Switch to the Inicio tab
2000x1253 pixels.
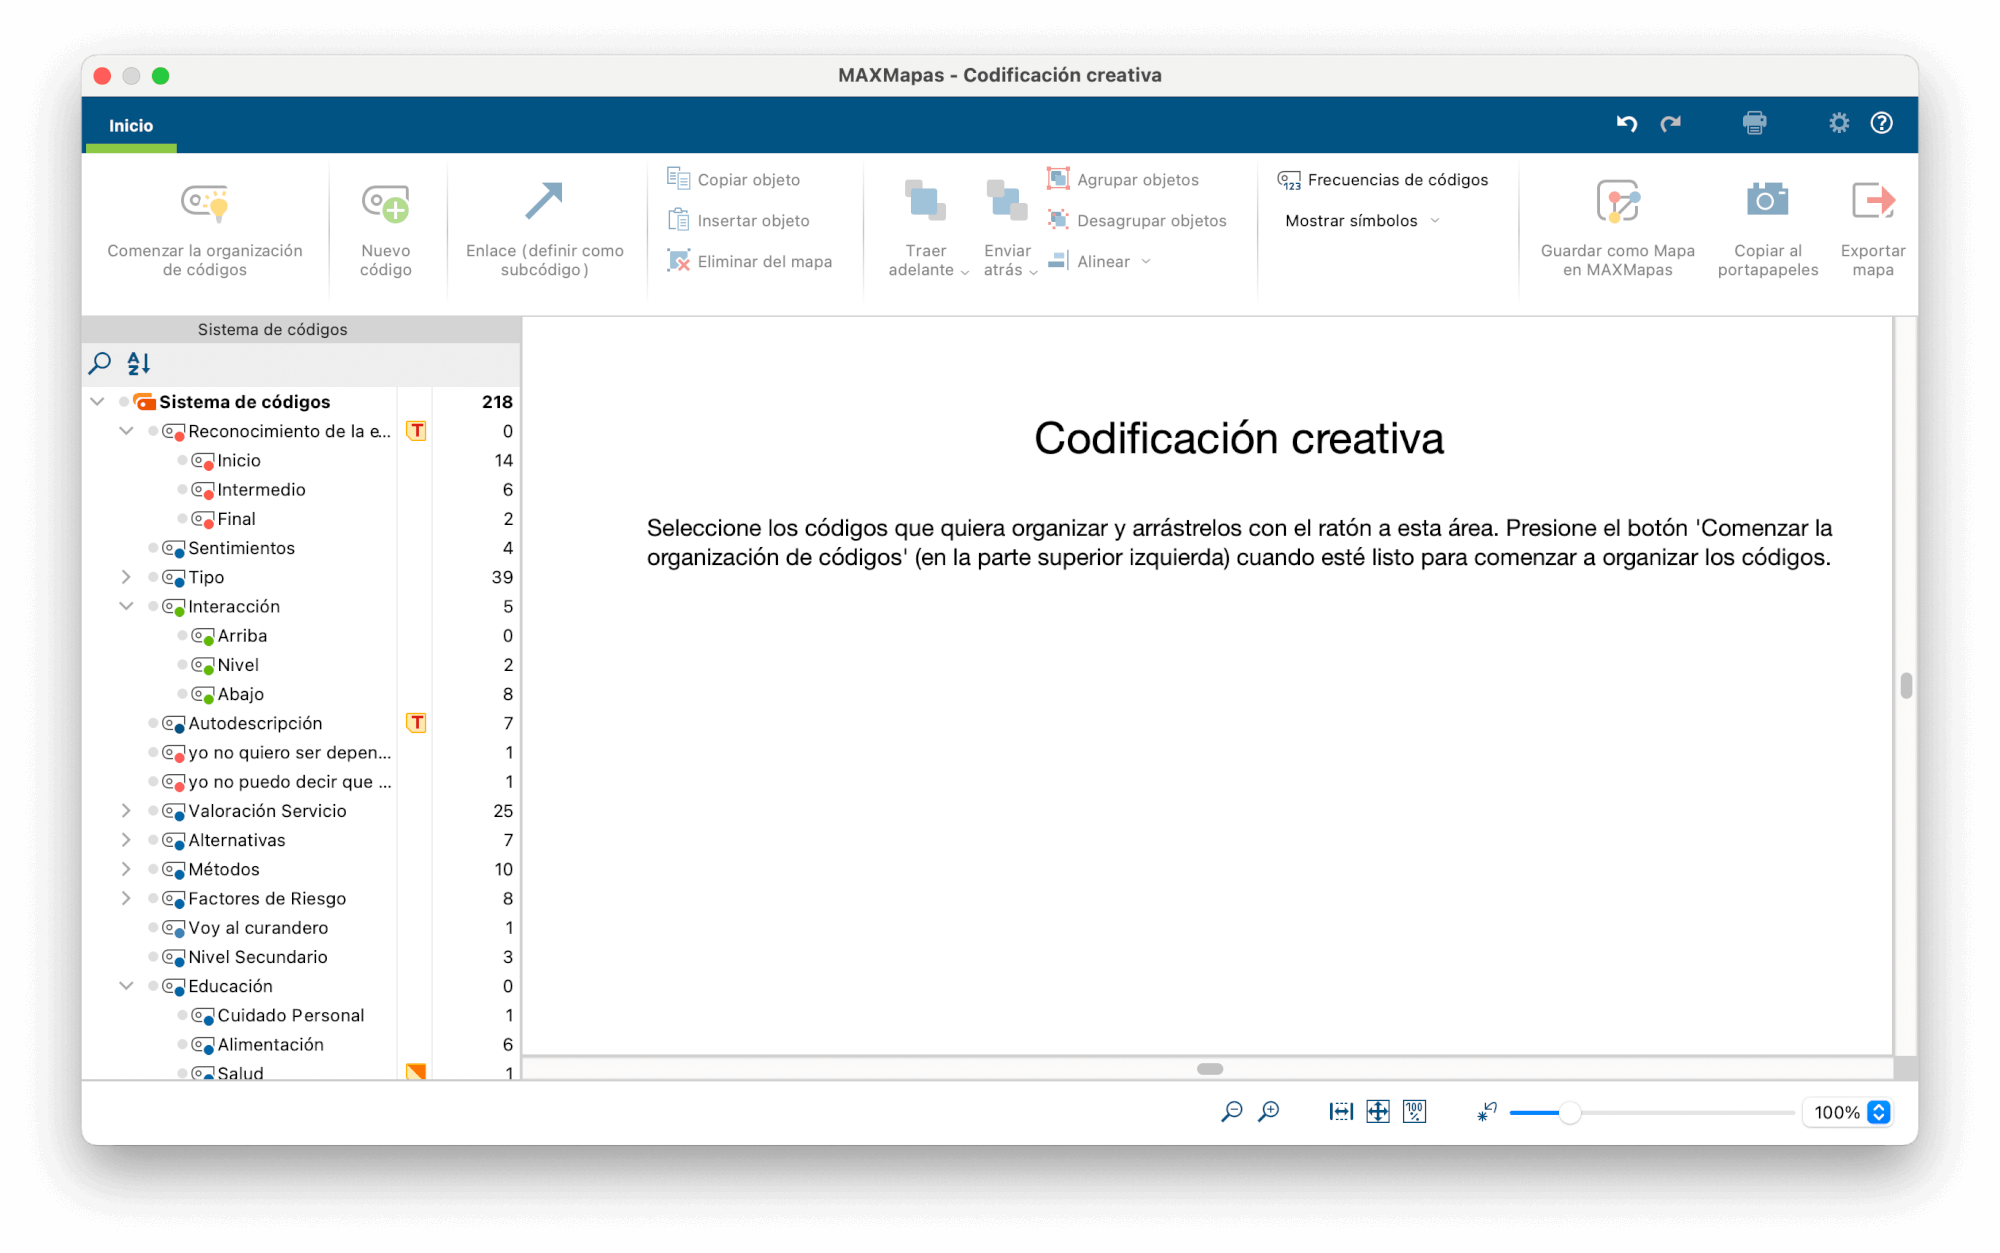(131, 125)
